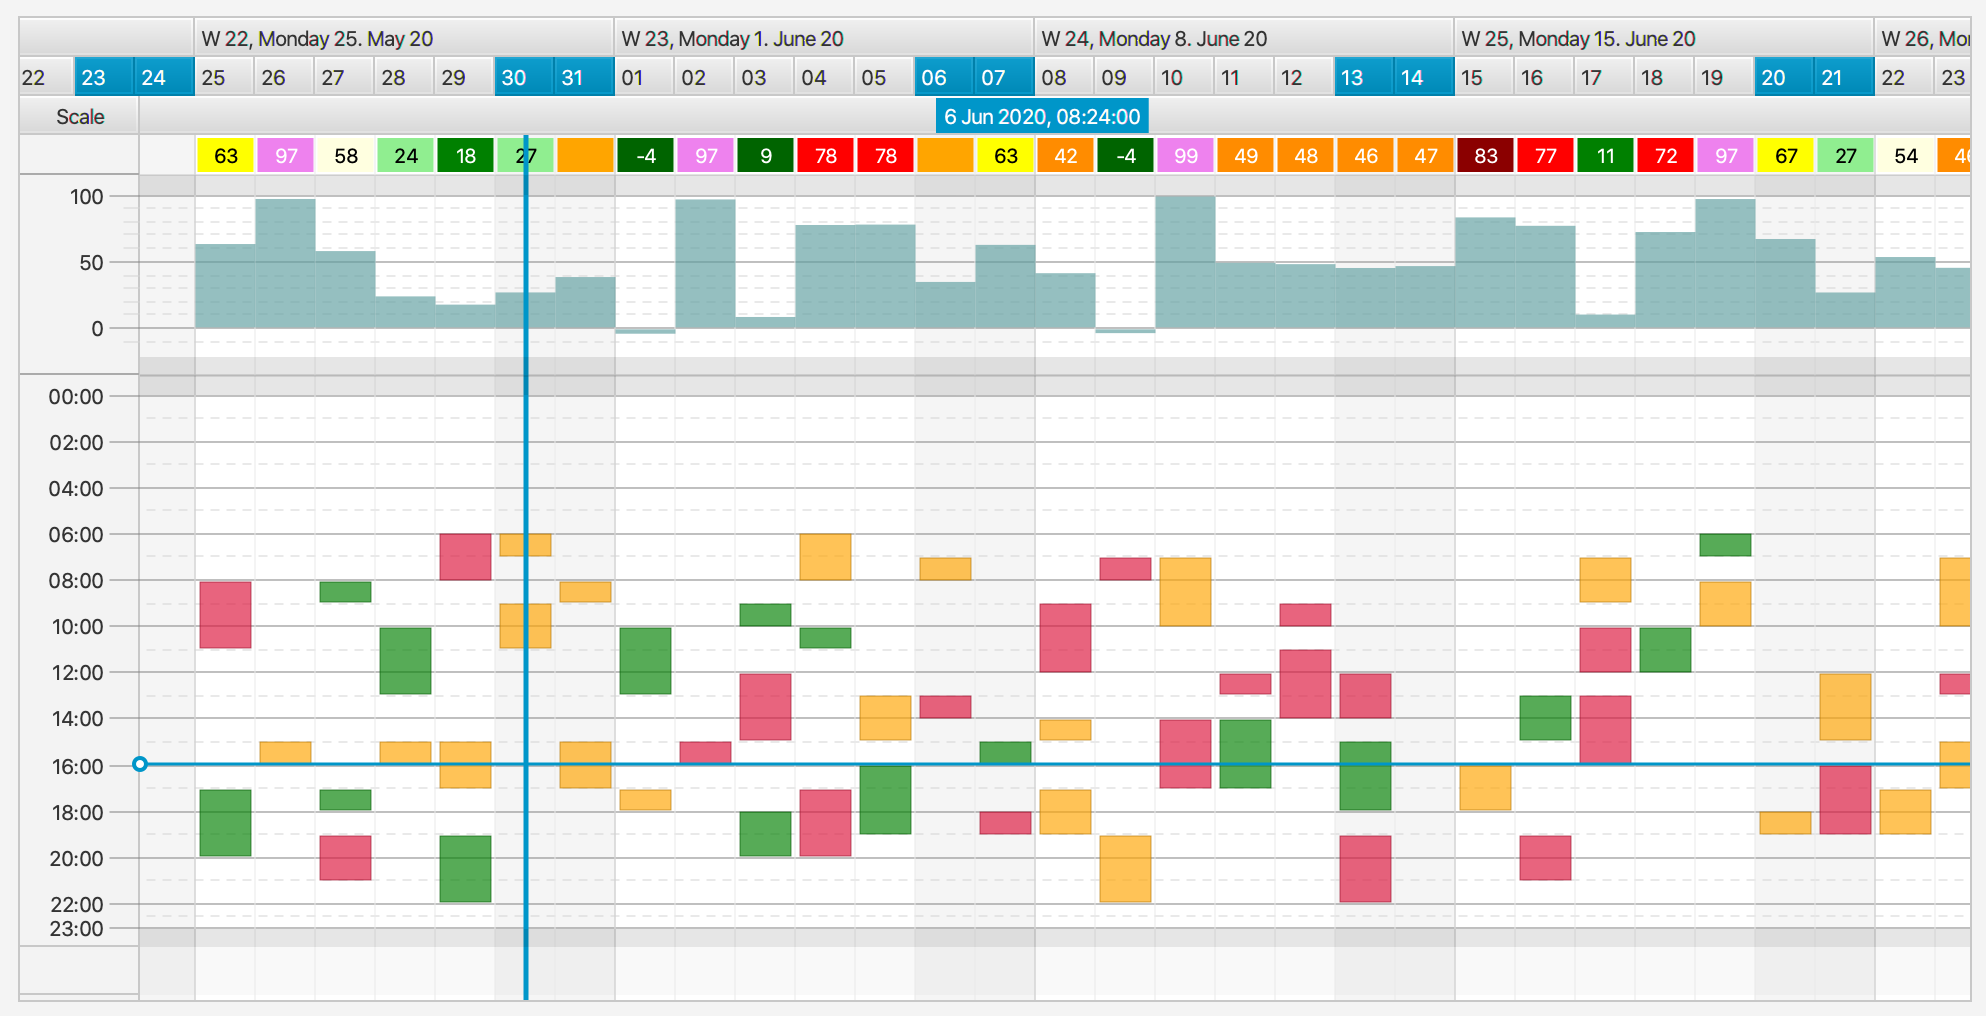The image size is (1986, 1016).
Task: Select week header W 22, Monday 25. May
Action: point(317,39)
